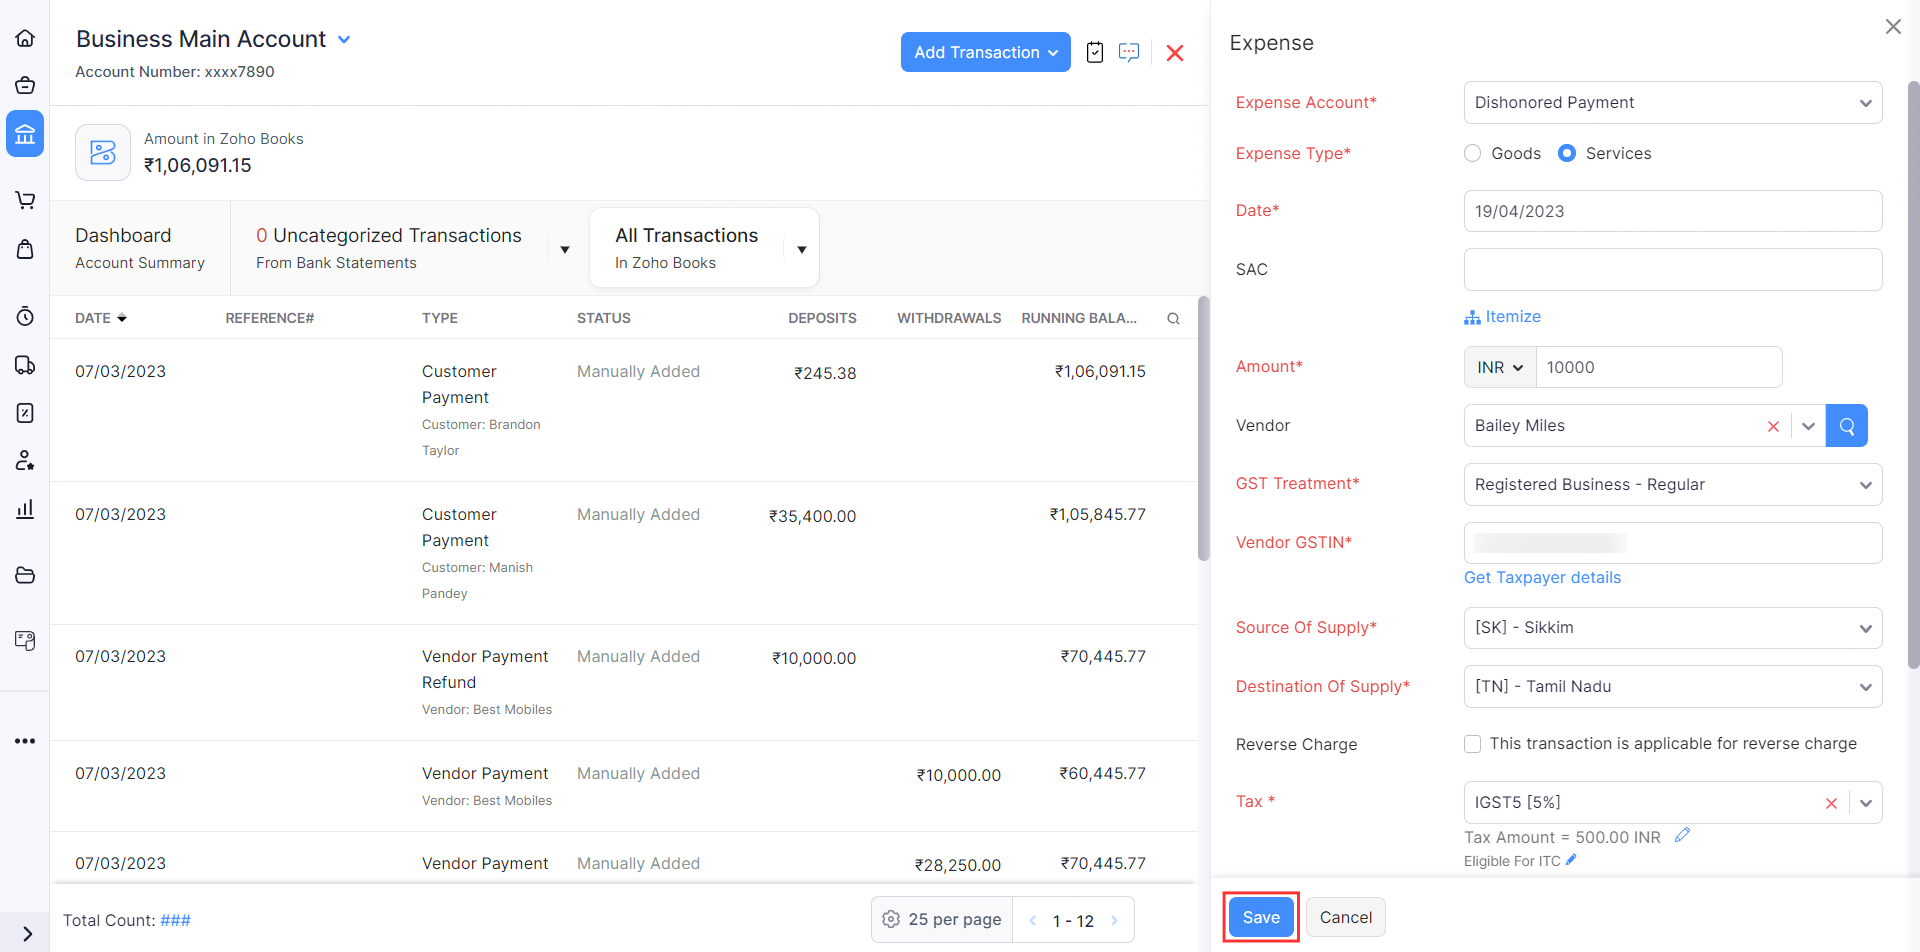This screenshot has height=952, width=1920.
Task: Open the Expense Account dropdown
Action: [x=1672, y=102]
